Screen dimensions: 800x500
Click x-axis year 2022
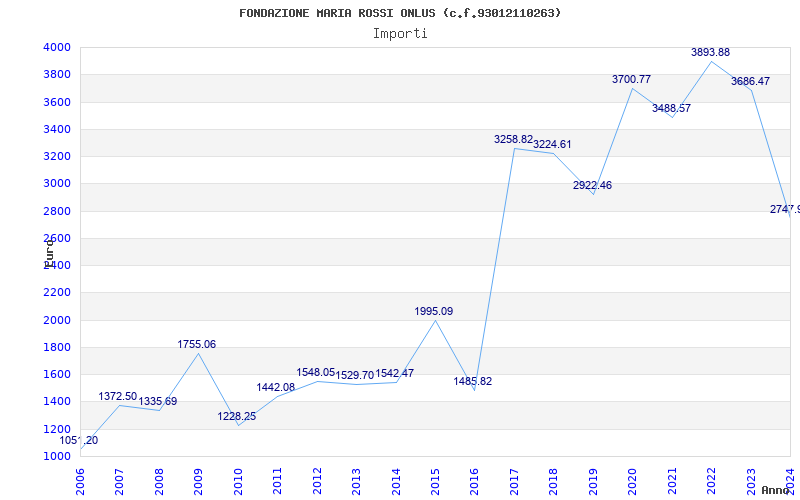[712, 482]
